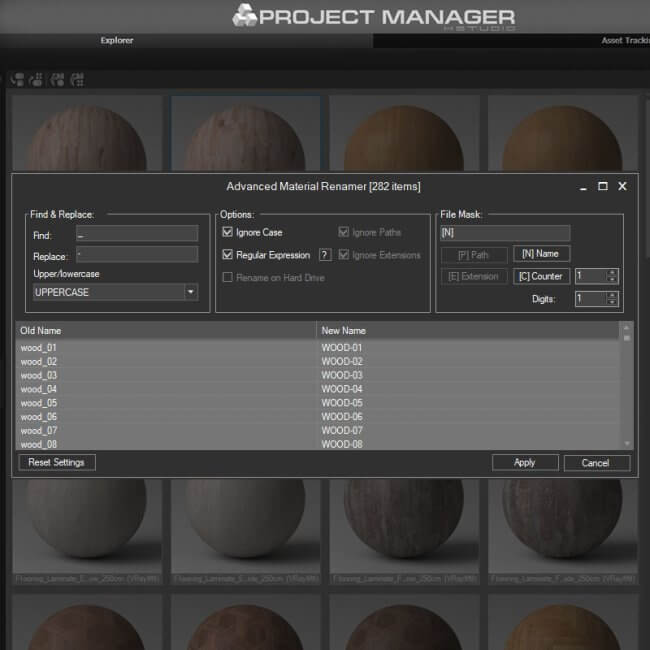Click the WOOD-06 new name cell
The image size is (650, 650).
click(x=468, y=417)
